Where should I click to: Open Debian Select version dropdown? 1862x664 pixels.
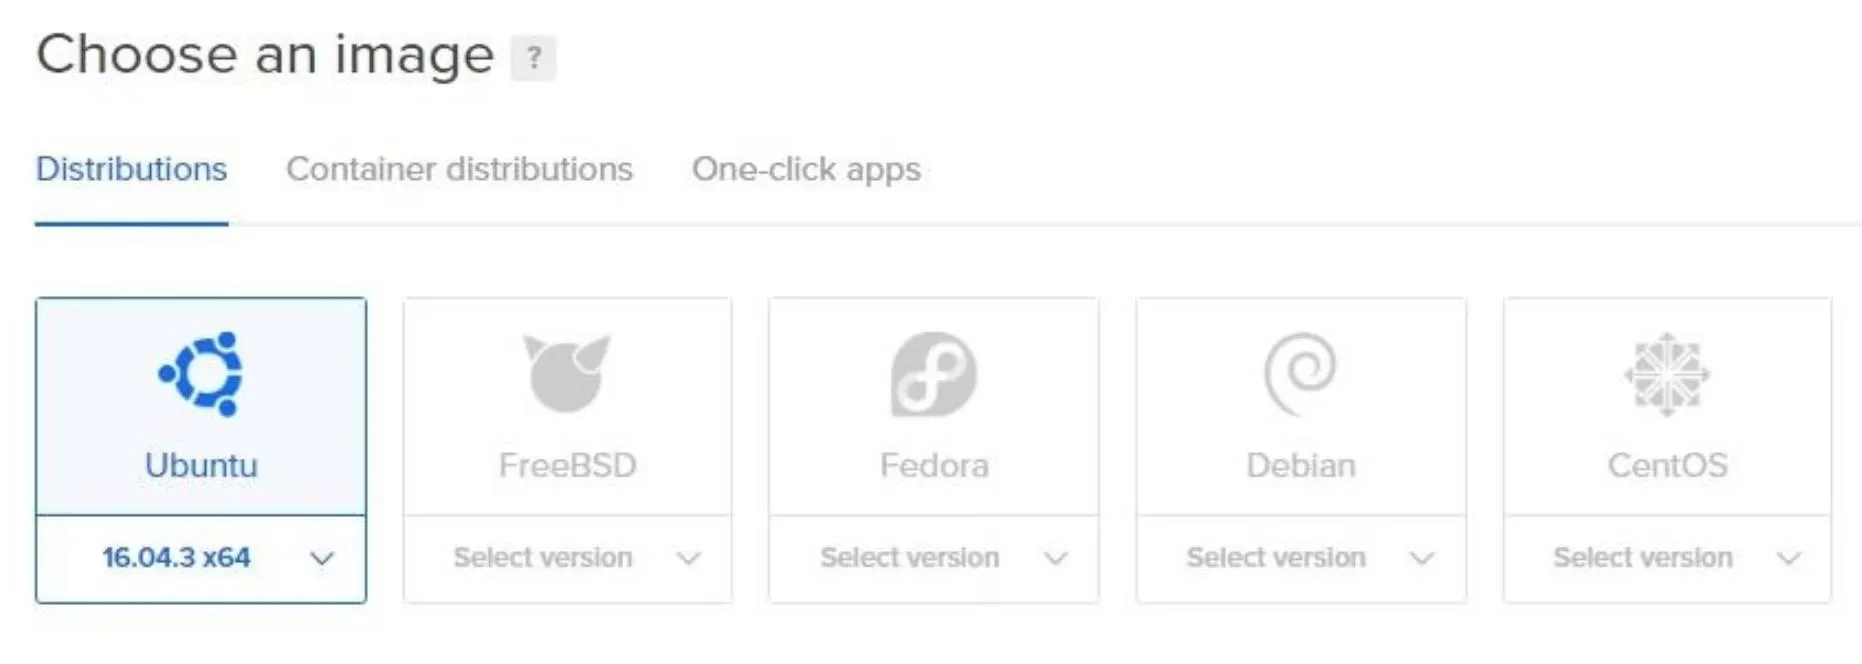pyautogui.click(x=1301, y=558)
